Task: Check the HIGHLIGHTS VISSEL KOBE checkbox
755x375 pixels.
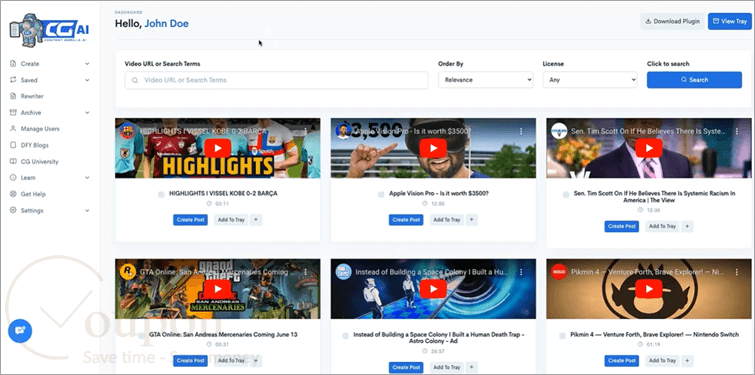Action: pos(161,194)
